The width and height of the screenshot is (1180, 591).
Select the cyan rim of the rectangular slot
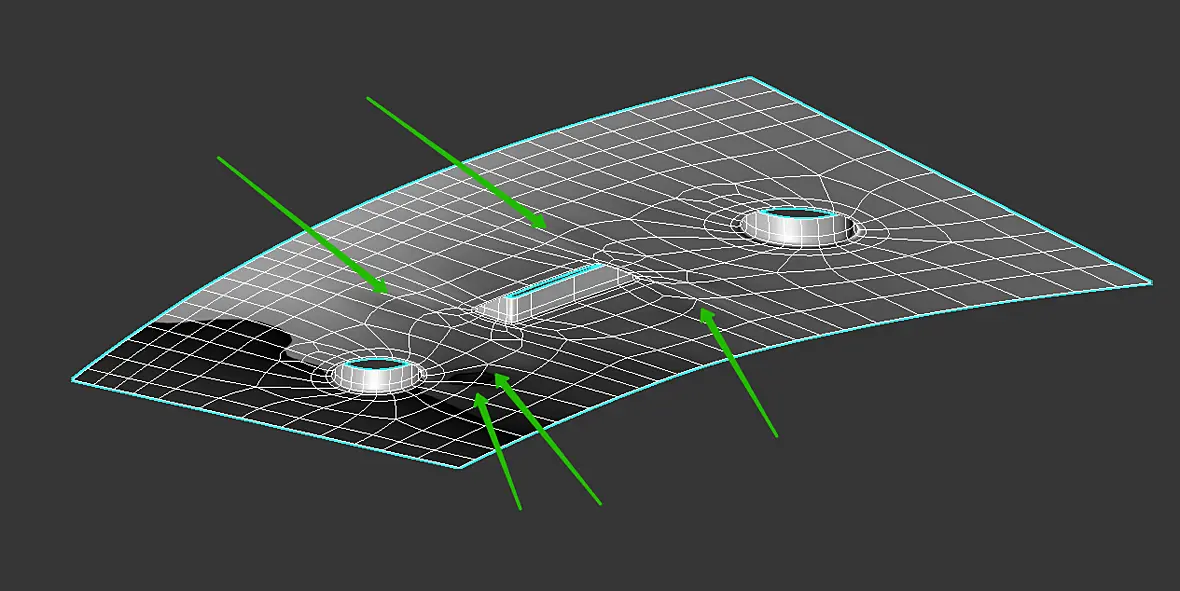tap(556, 282)
